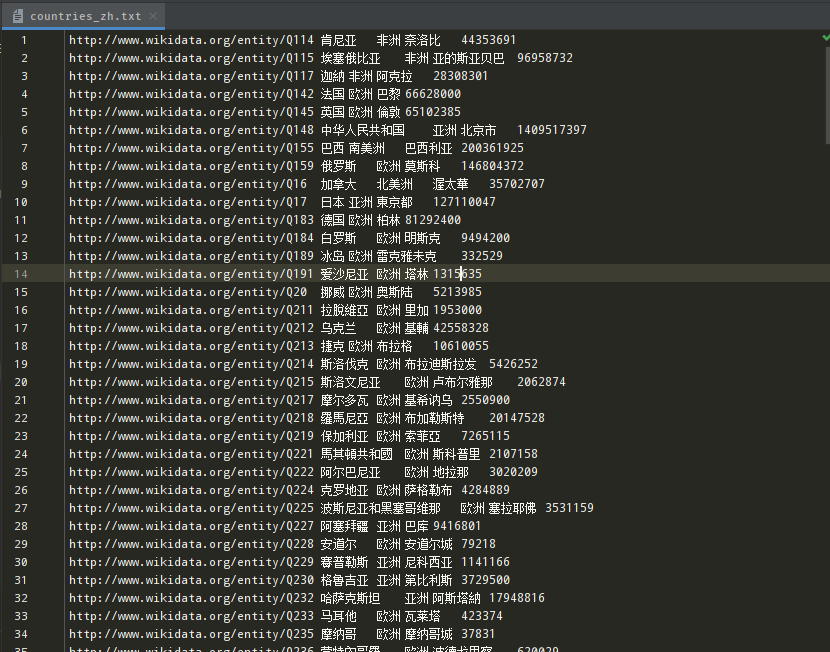Click the capital name 布拉迪斯拉发

tap(440, 364)
